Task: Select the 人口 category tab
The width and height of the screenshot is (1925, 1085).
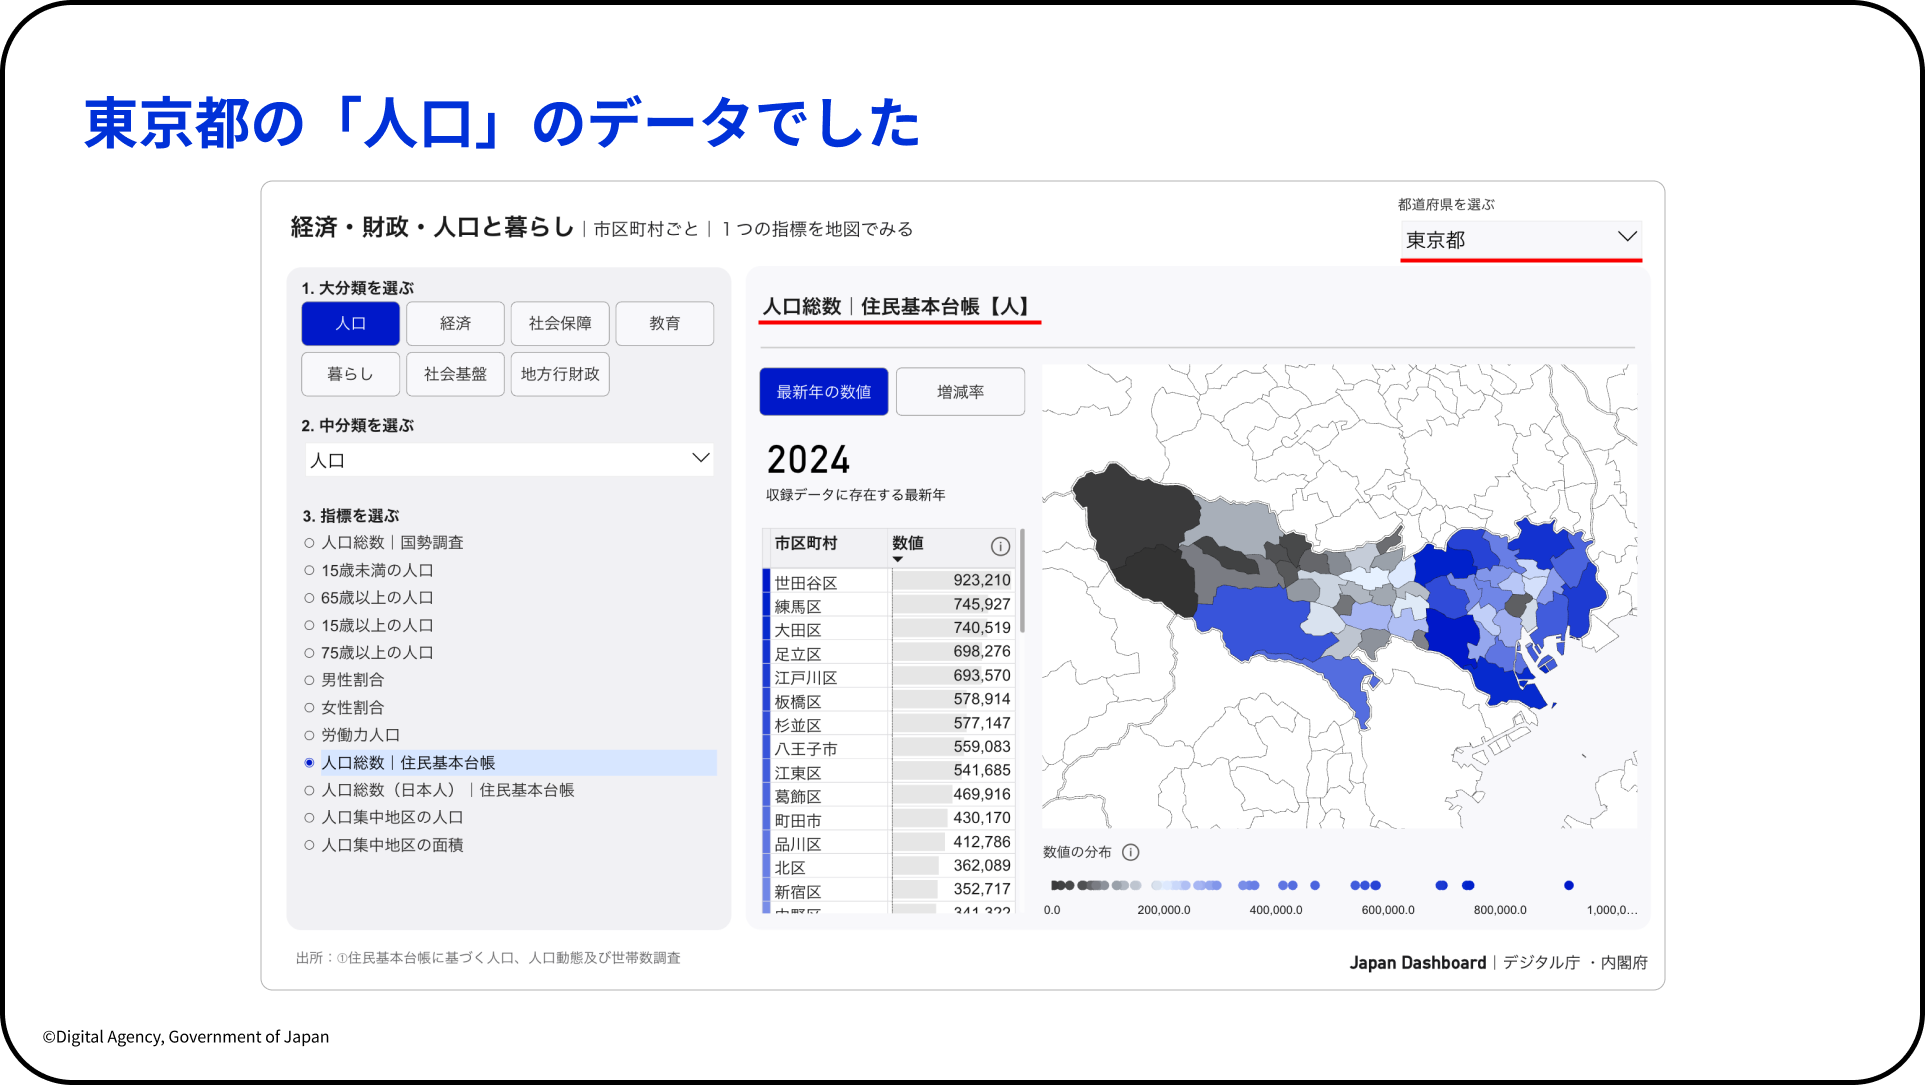Action: 351,323
